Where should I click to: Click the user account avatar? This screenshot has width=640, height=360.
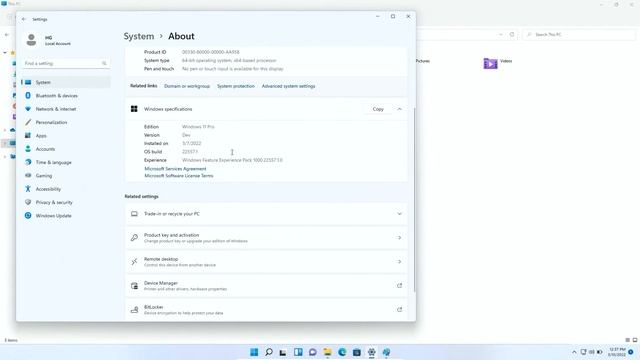[x=31, y=40]
